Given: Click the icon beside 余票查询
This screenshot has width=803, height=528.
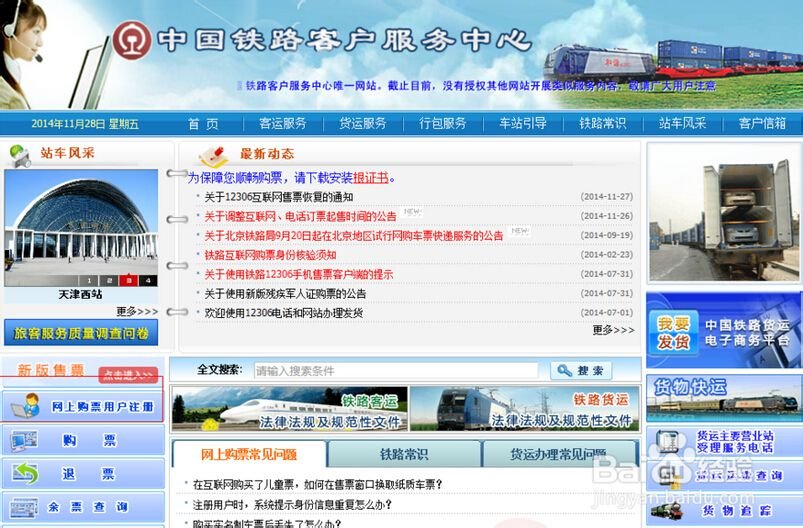Looking at the screenshot, I should pyautogui.click(x=24, y=507).
